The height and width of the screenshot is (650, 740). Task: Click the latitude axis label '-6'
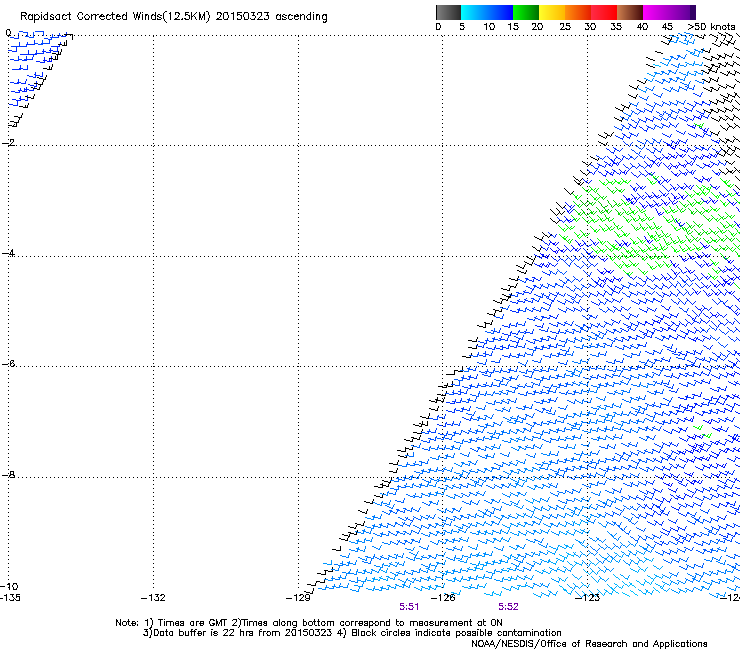click(x=8, y=363)
